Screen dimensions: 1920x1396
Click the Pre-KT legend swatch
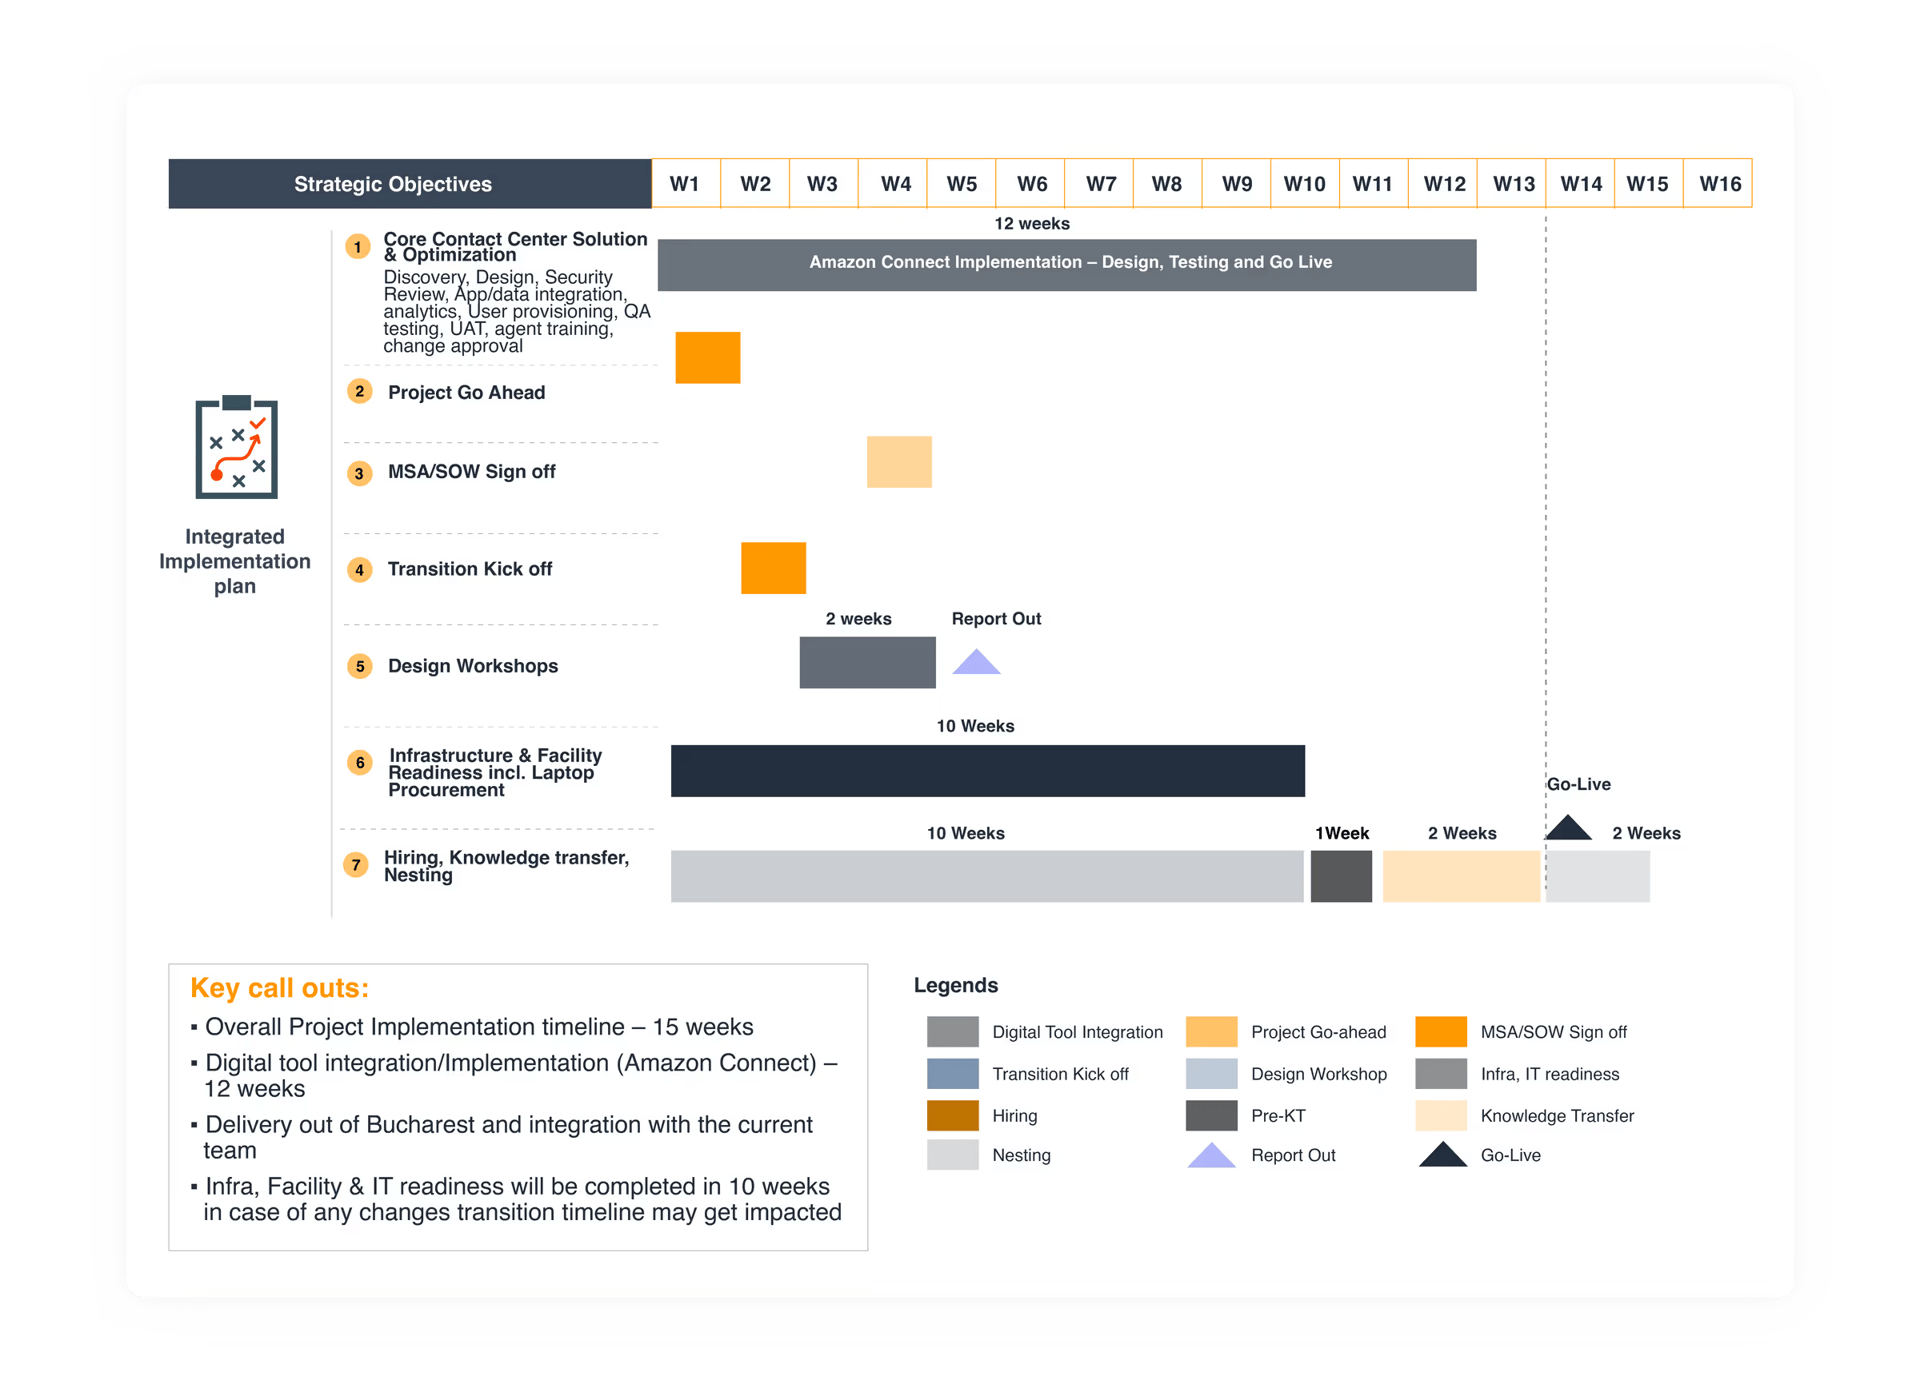pyautogui.click(x=1211, y=1115)
